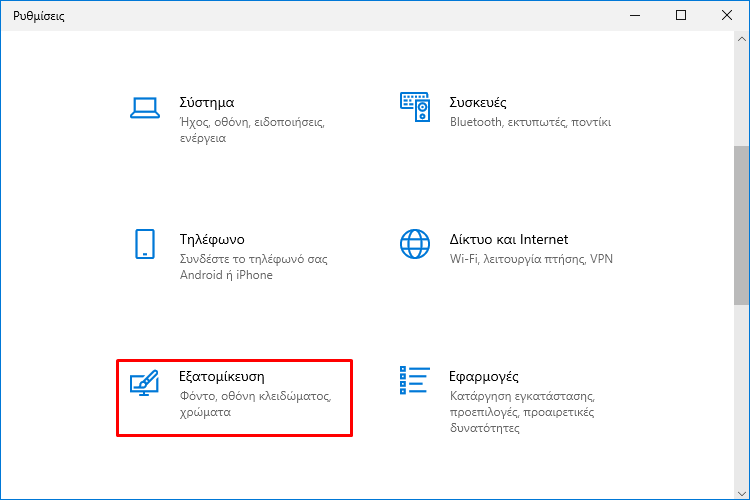Screen dimensions: 750x500
Task: Minimize the Ρυθμίσεις window
Action: 635,15
